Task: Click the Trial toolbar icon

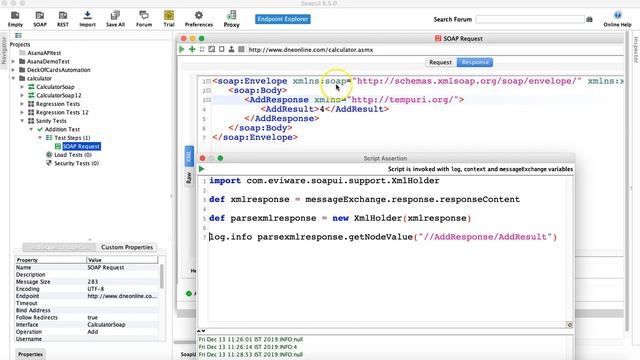Action: coord(169,19)
